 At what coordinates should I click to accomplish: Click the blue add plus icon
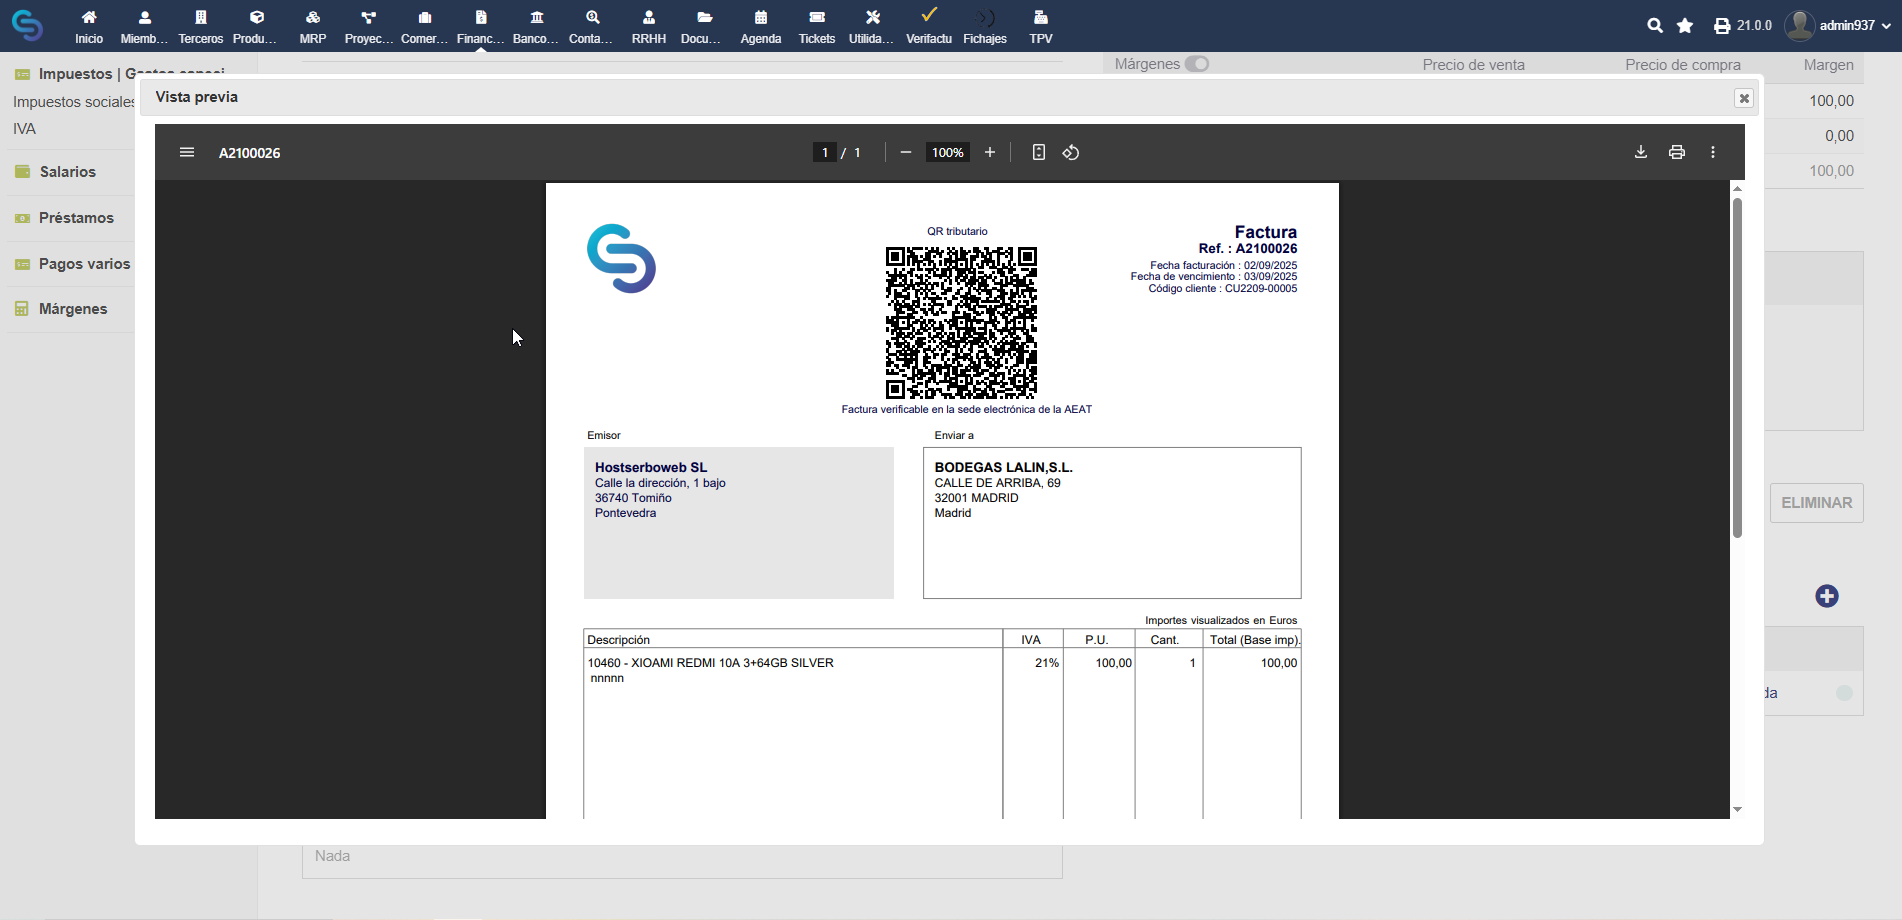point(1827,596)
